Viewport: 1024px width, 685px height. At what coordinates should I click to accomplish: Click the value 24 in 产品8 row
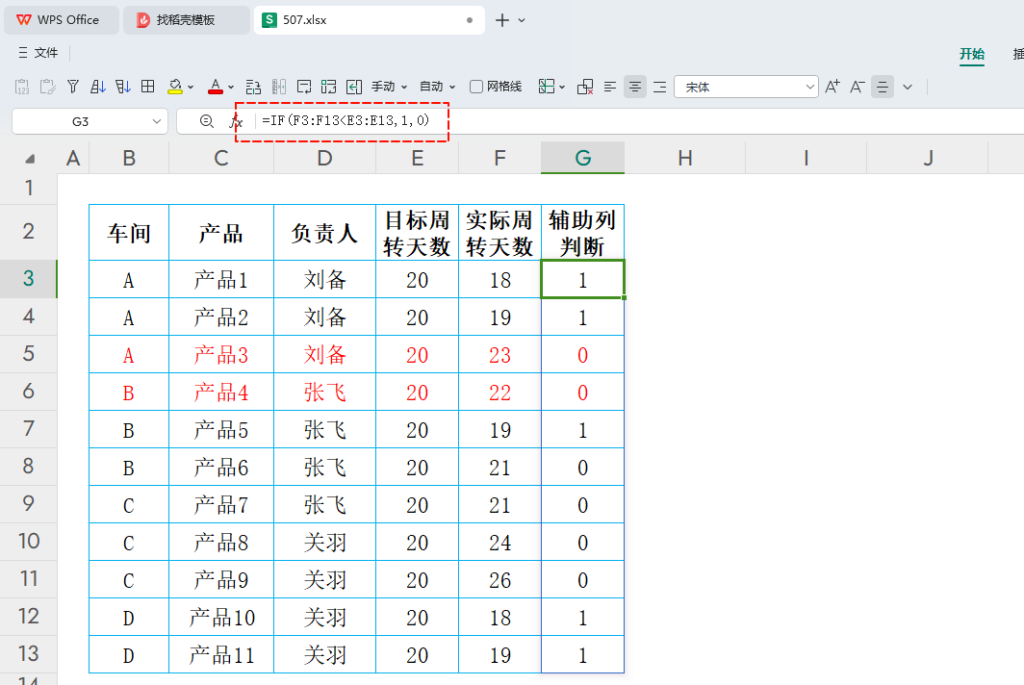[500, 543]
